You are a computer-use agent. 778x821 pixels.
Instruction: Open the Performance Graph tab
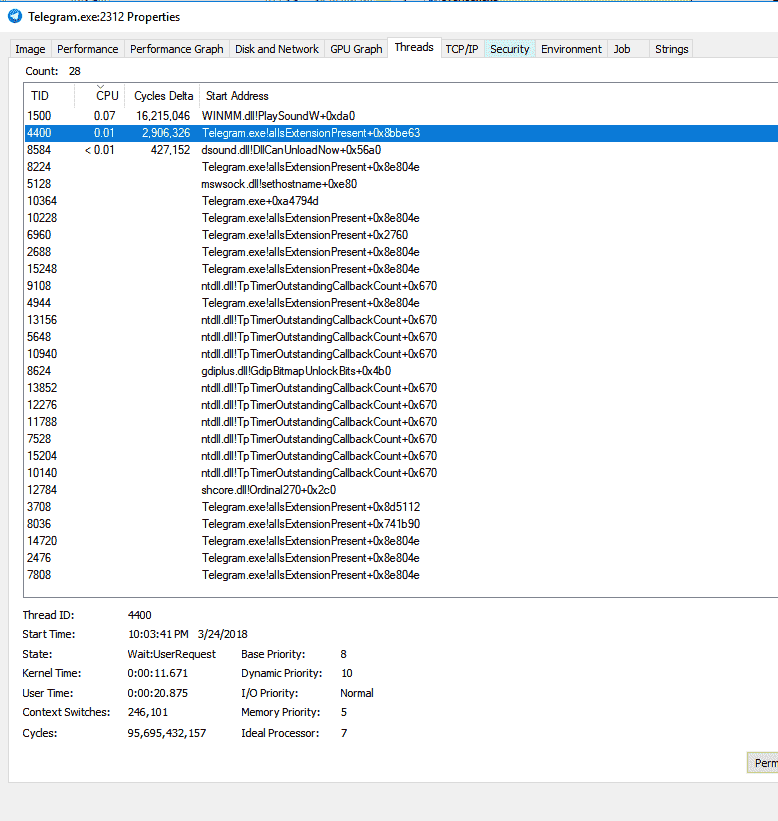[x=176, y=49]
